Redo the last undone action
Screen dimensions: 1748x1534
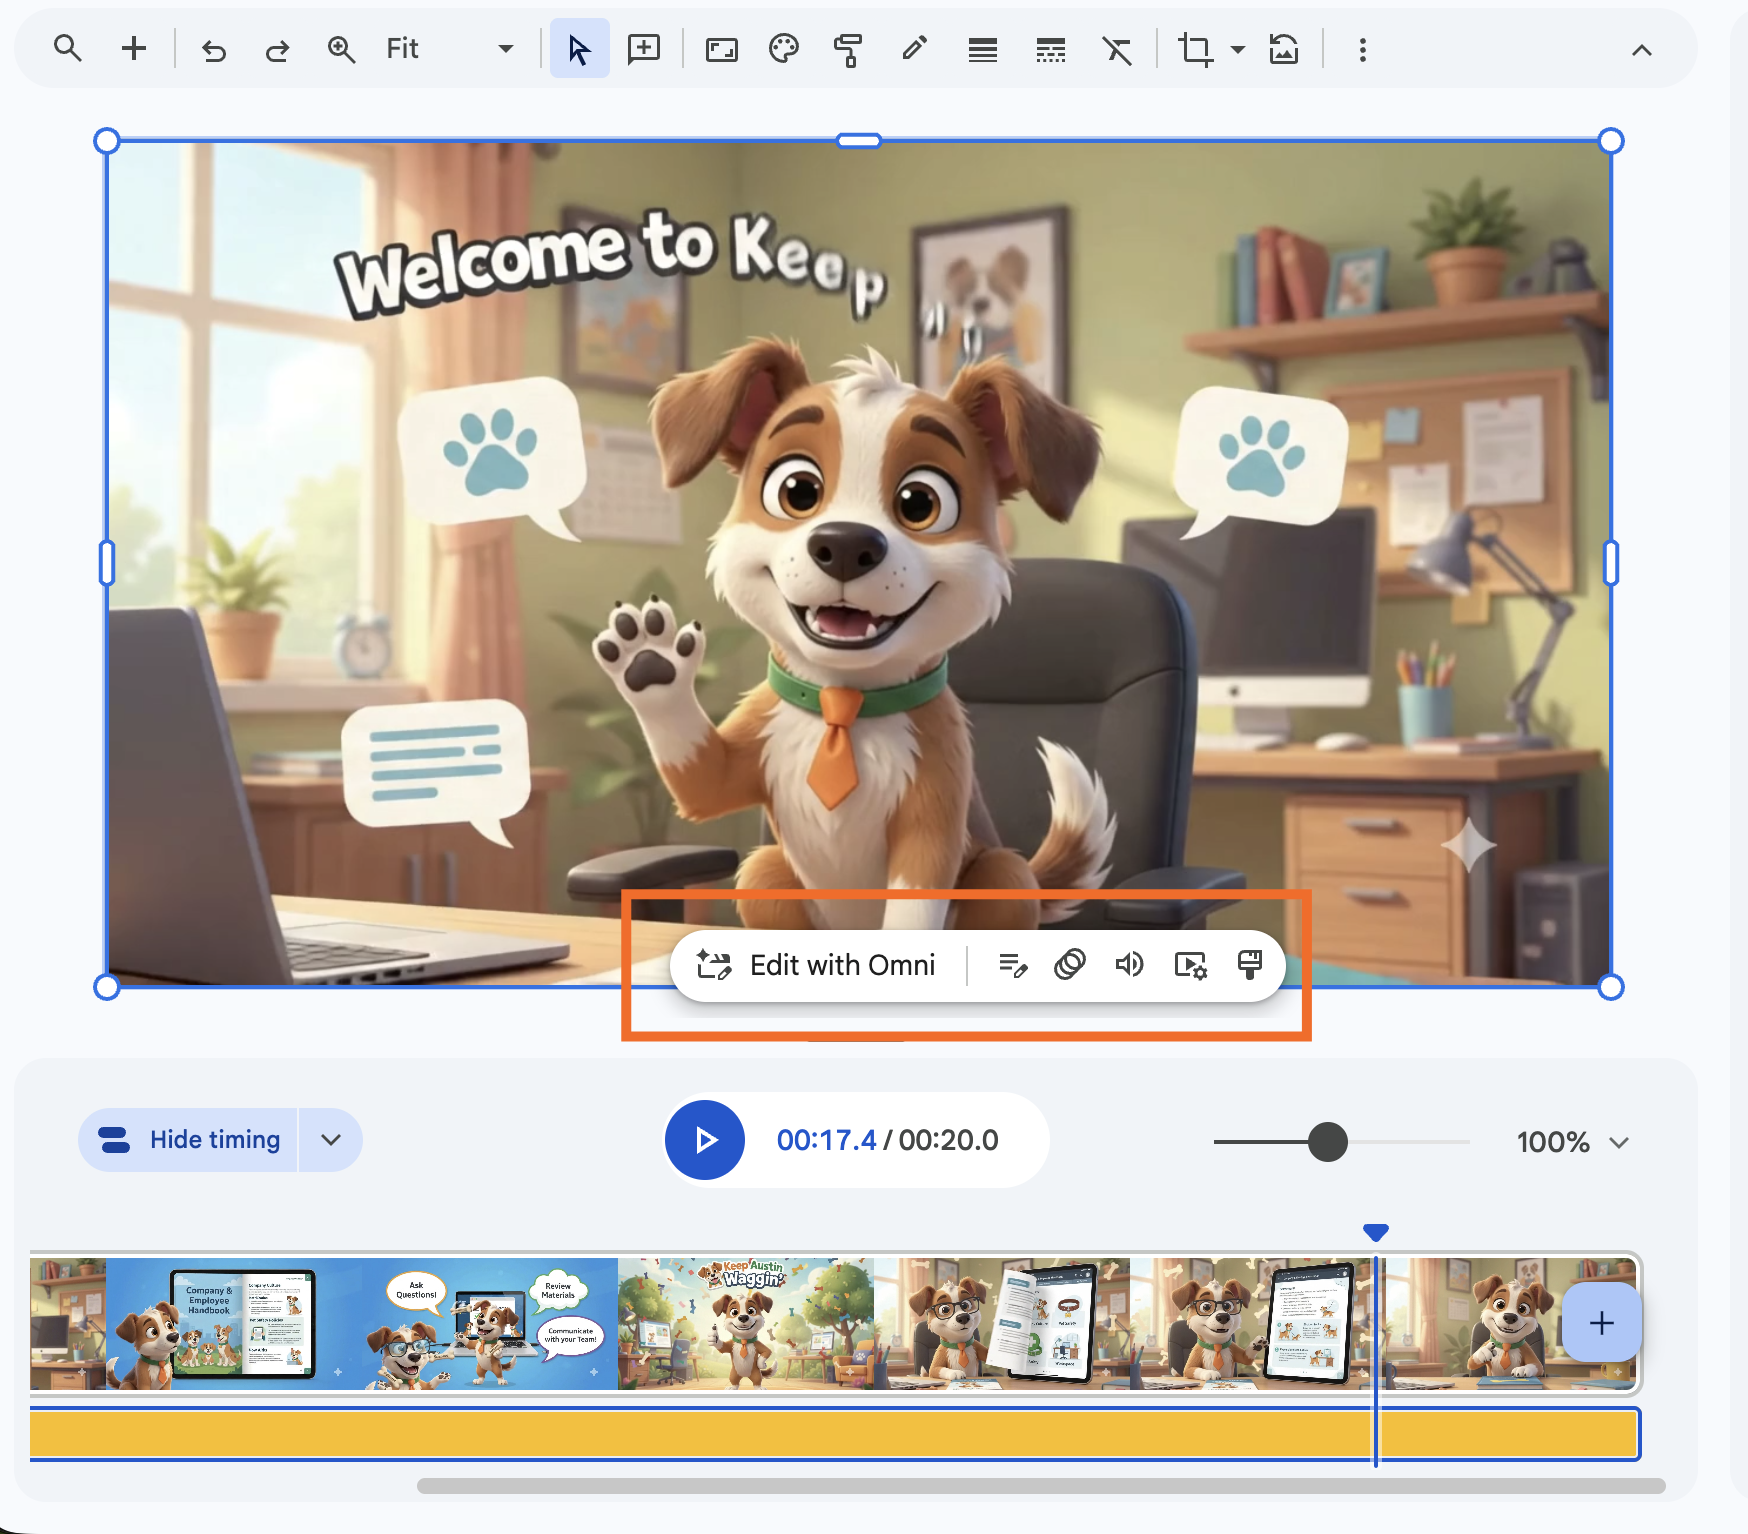pos(277,49)
